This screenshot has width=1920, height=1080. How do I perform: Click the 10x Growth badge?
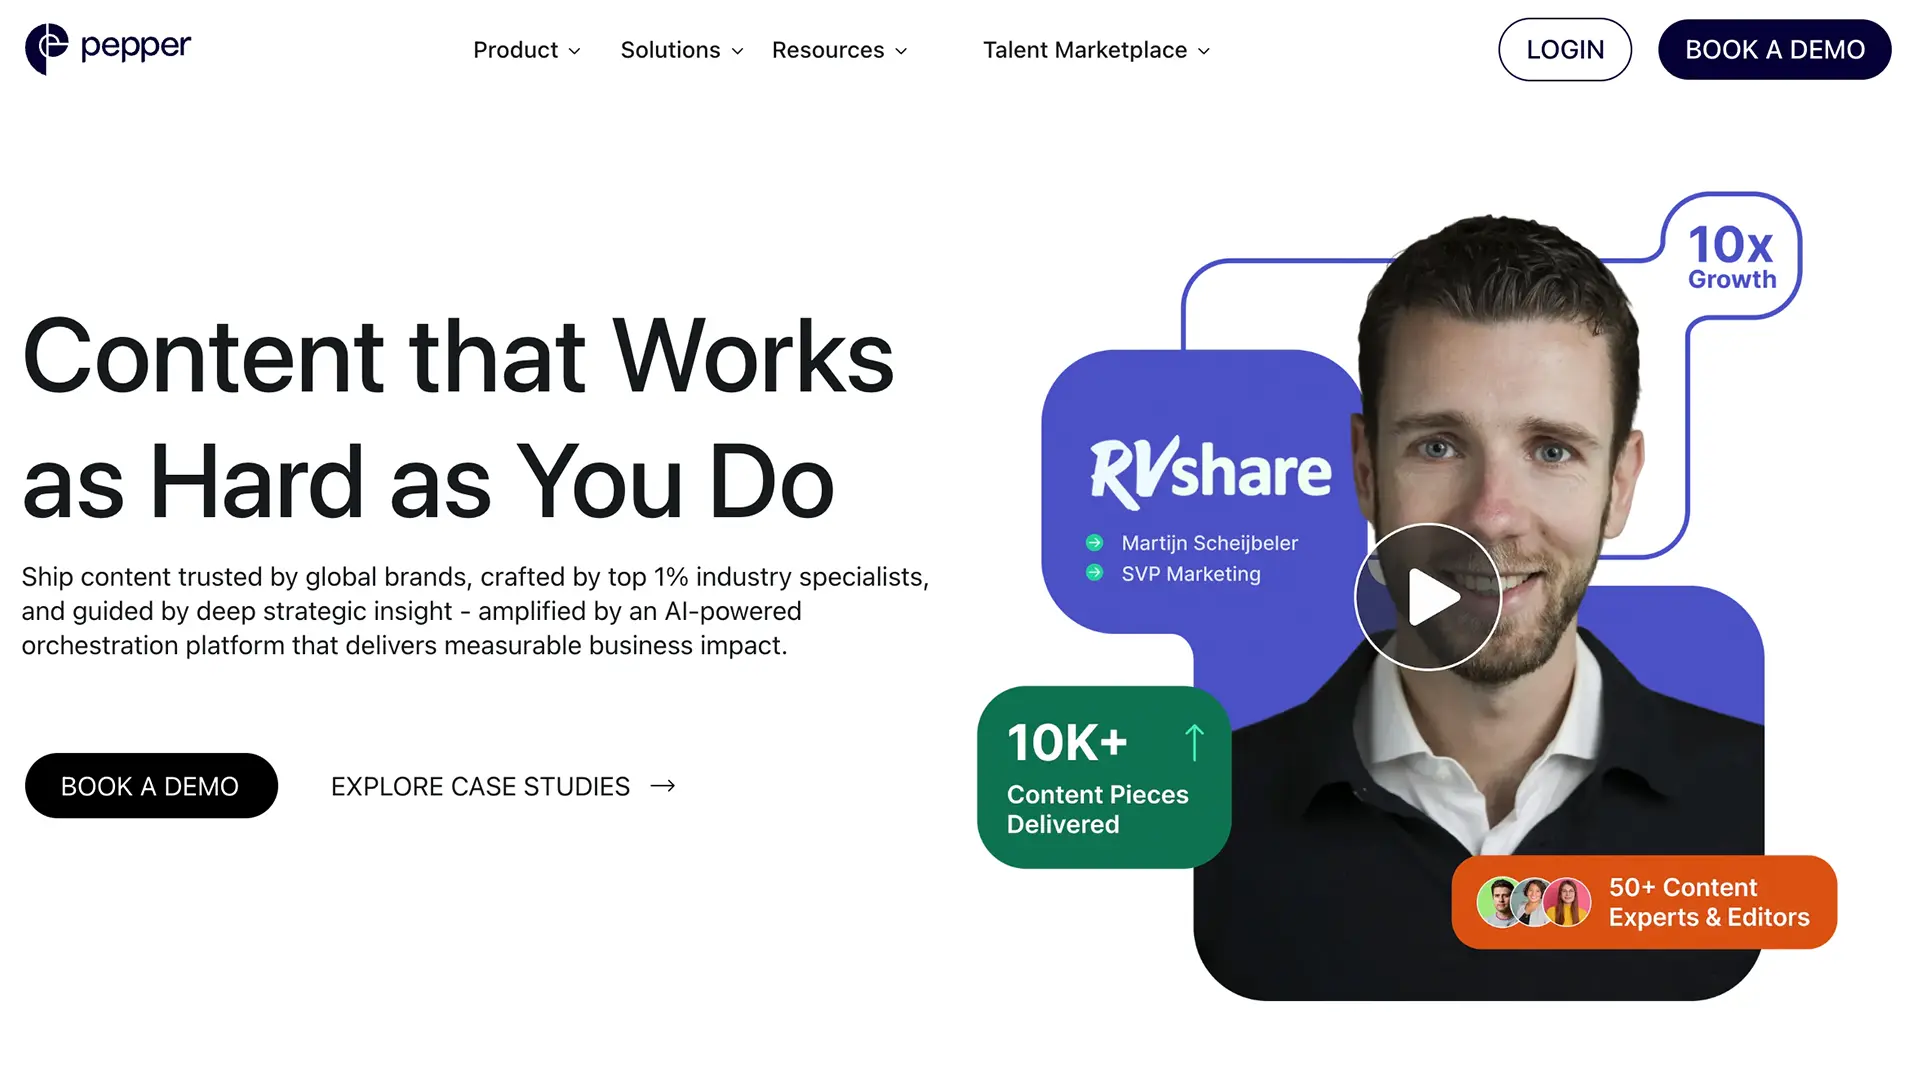[x=1732, y=257]
